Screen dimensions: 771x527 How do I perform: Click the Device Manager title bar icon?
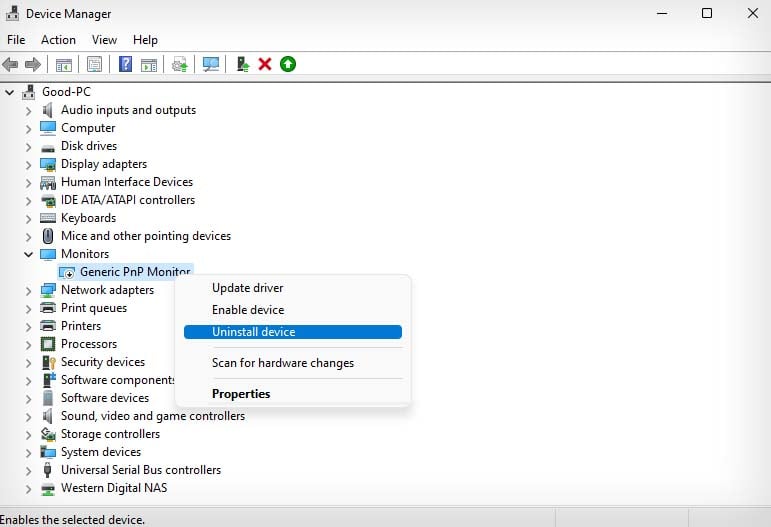click(12, 13)
